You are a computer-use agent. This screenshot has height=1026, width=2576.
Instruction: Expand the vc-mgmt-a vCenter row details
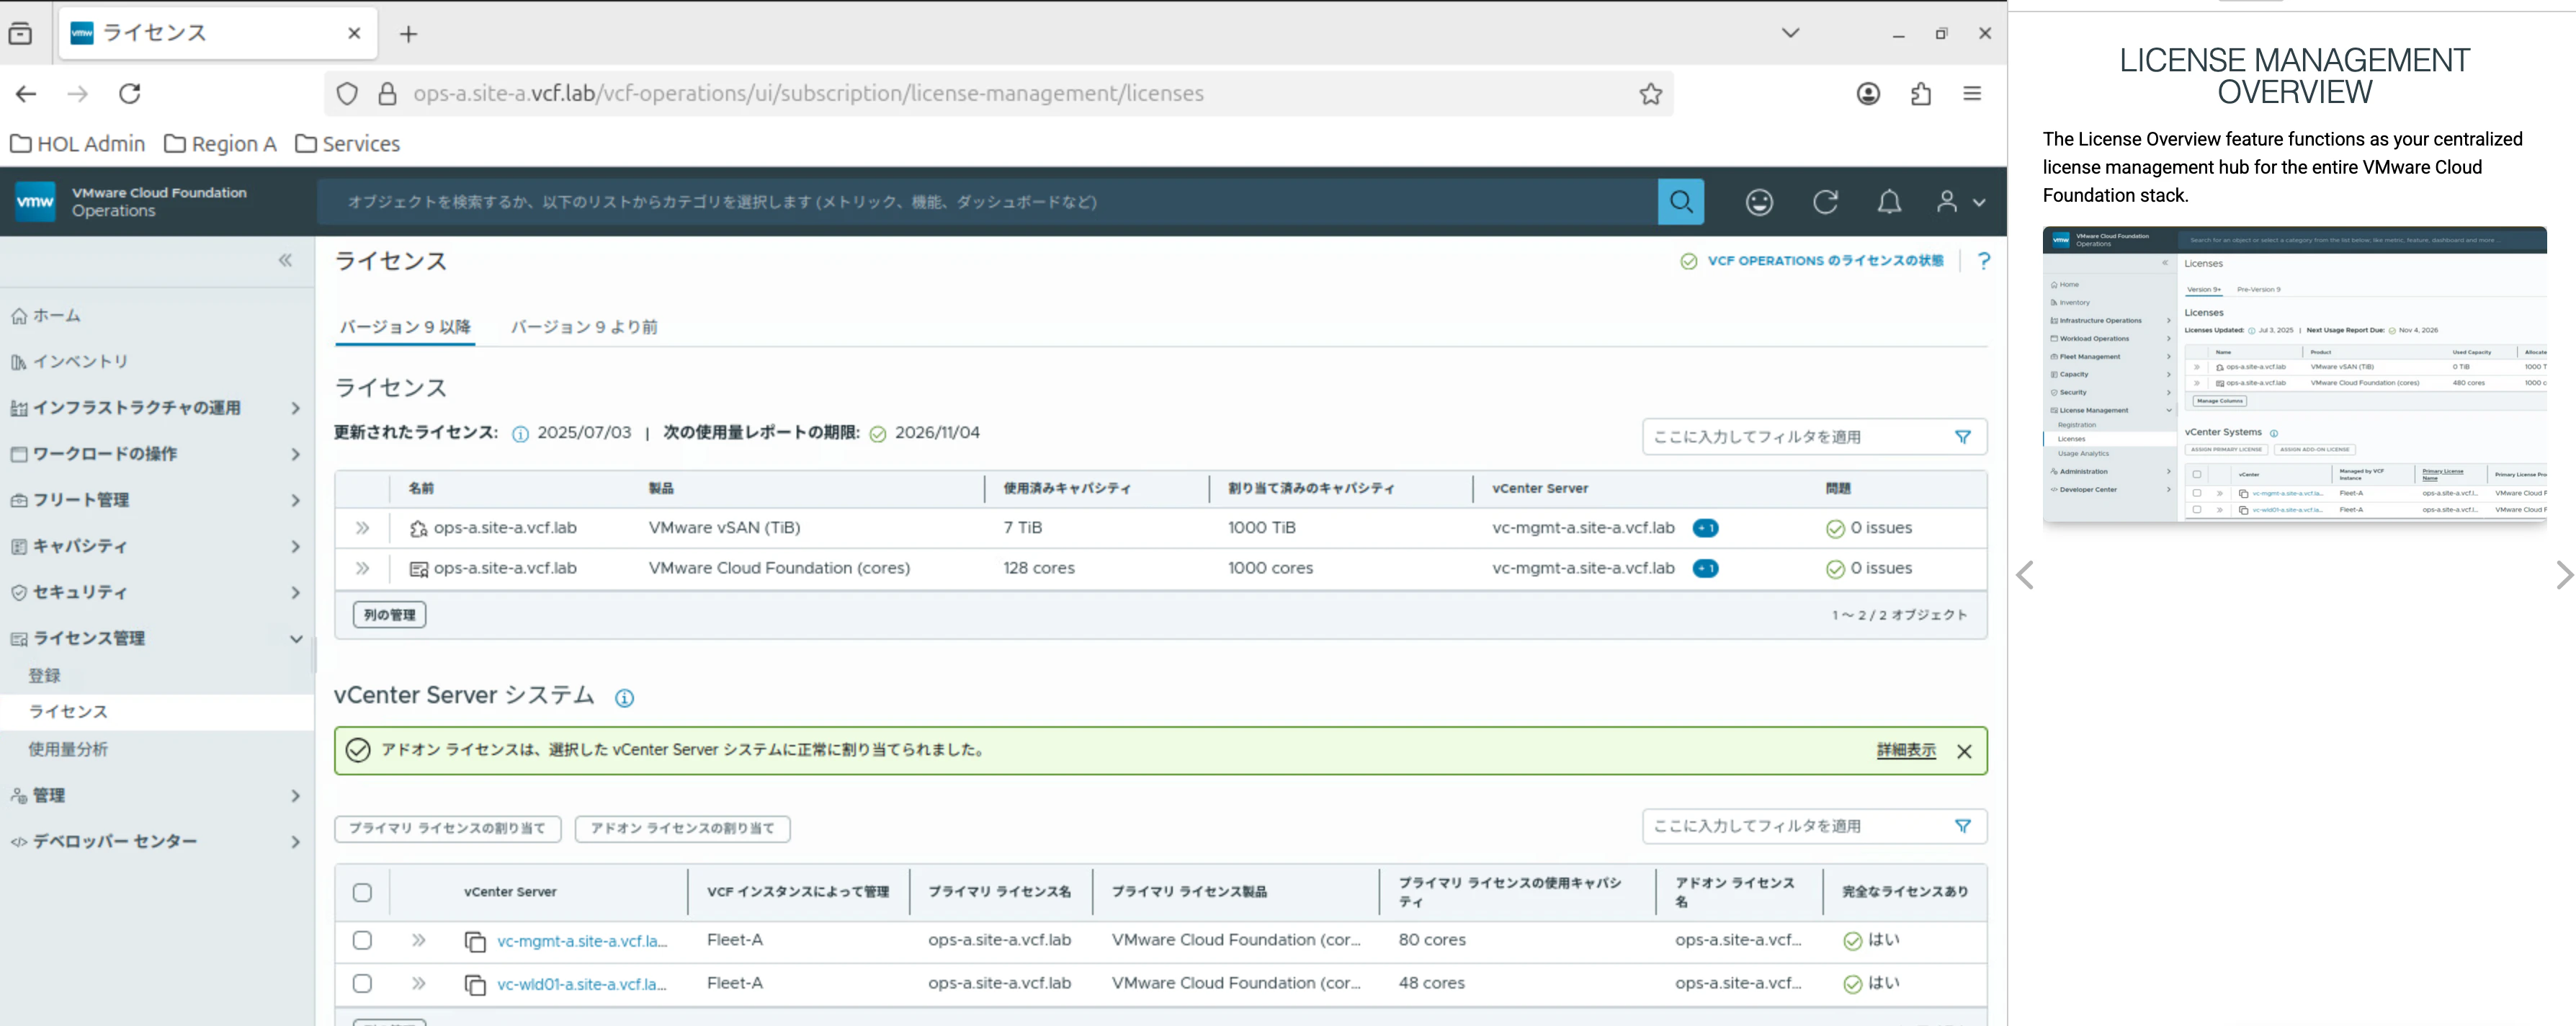pos(418,940)
